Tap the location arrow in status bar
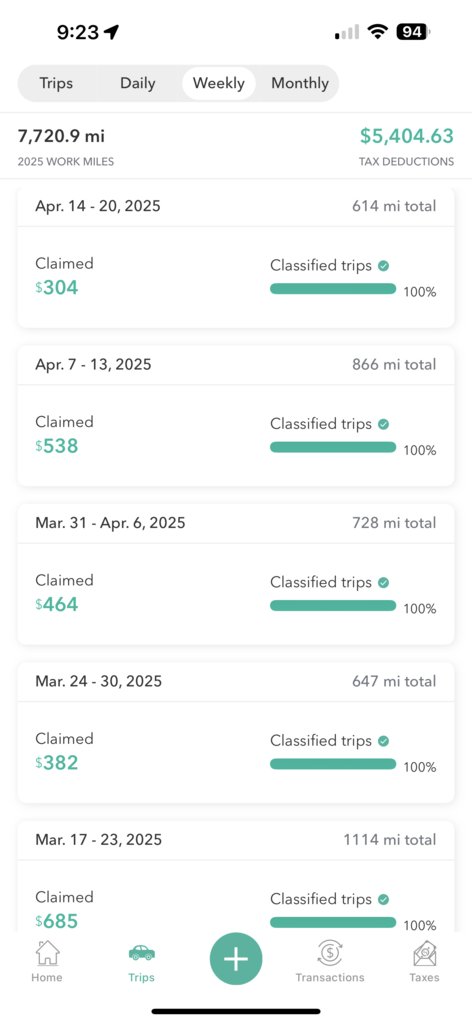Viewport: 472px width, 1023px height. click(112, 32)
